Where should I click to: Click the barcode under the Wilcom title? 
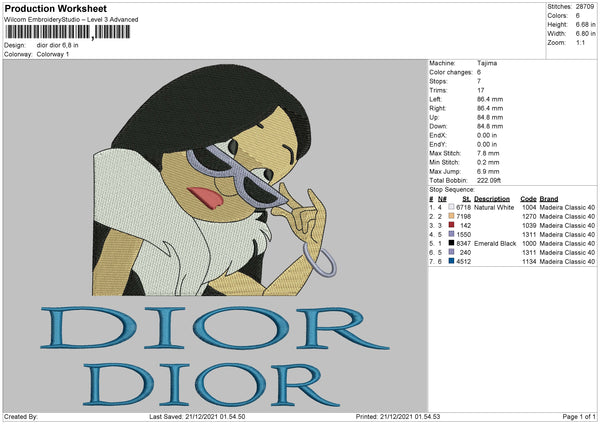click(x=68, y=32)
